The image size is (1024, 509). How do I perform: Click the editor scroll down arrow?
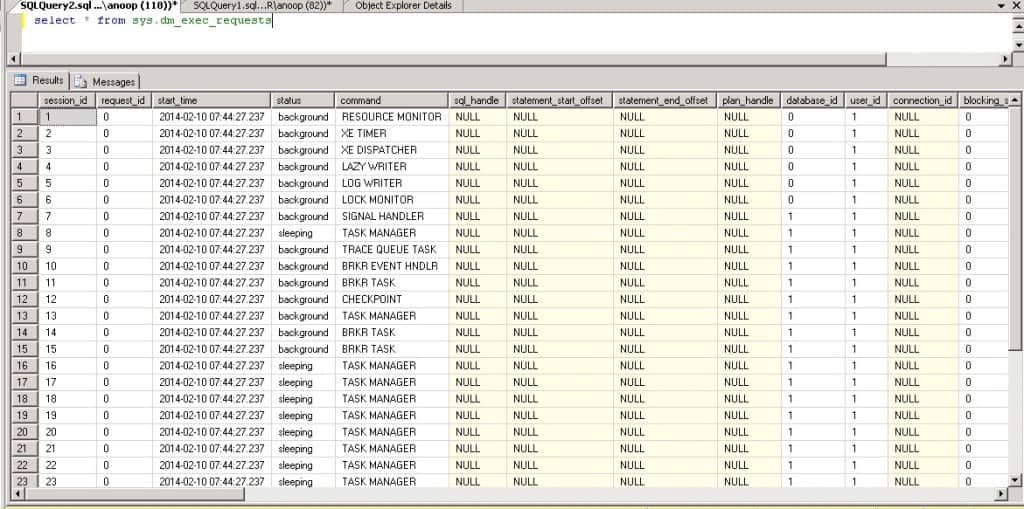(x=1016, y=45)
